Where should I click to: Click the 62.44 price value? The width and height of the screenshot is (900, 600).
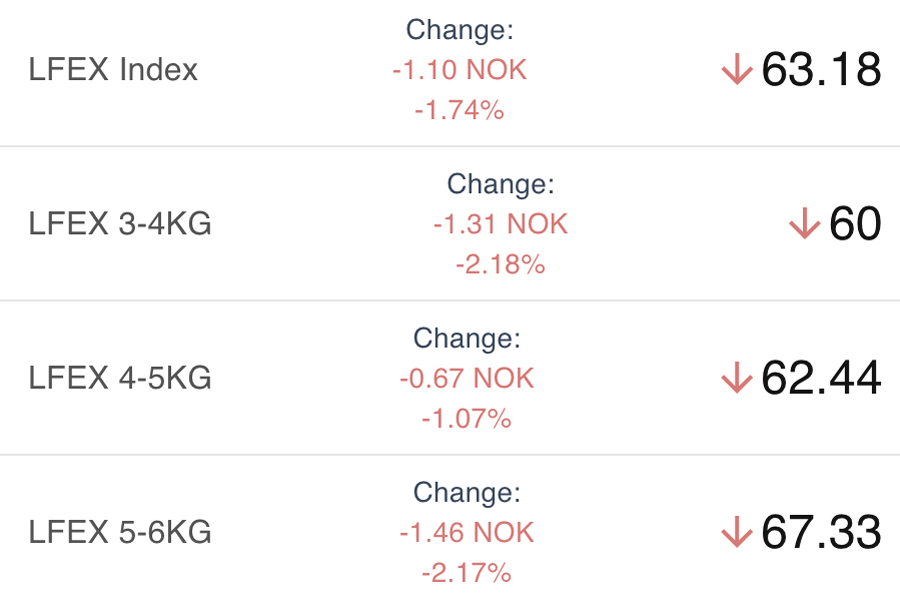(821, 378)
